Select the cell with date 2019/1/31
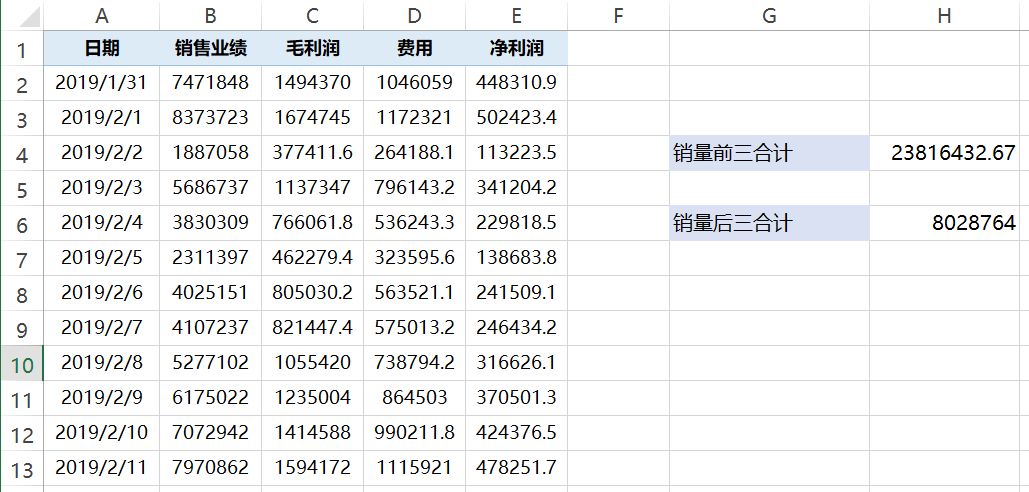 coord(102,83)
